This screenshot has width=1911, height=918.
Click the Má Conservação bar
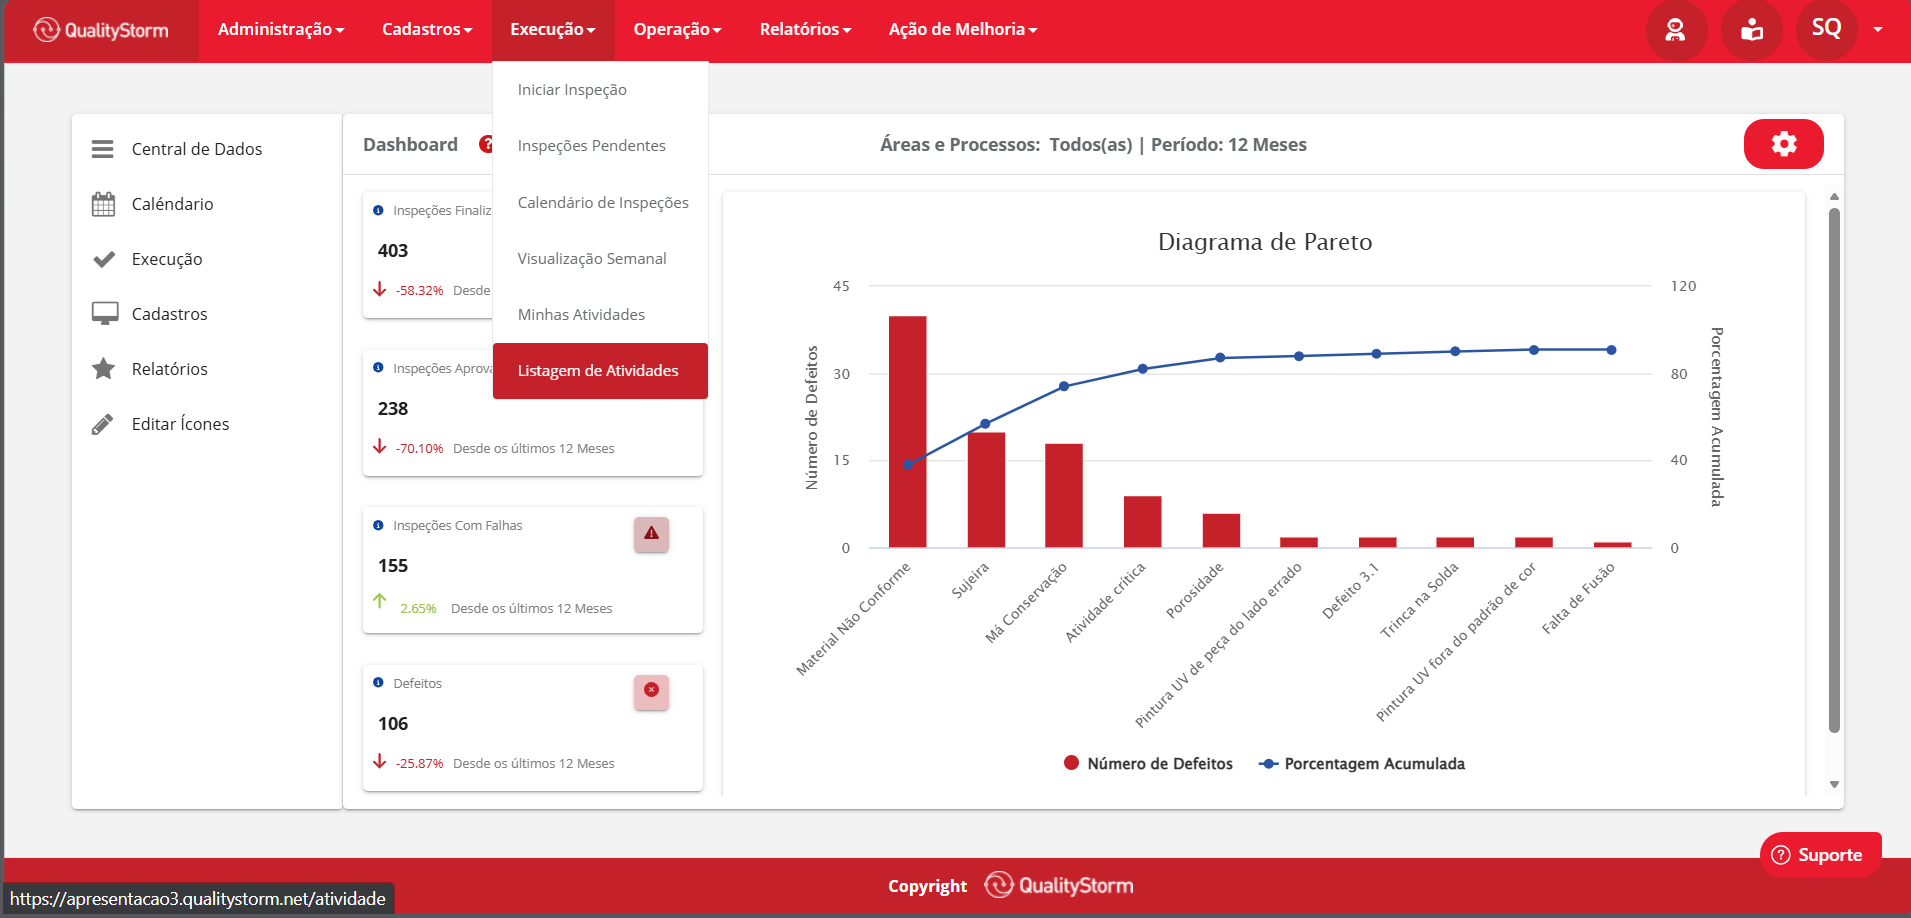pos(1064,496)
